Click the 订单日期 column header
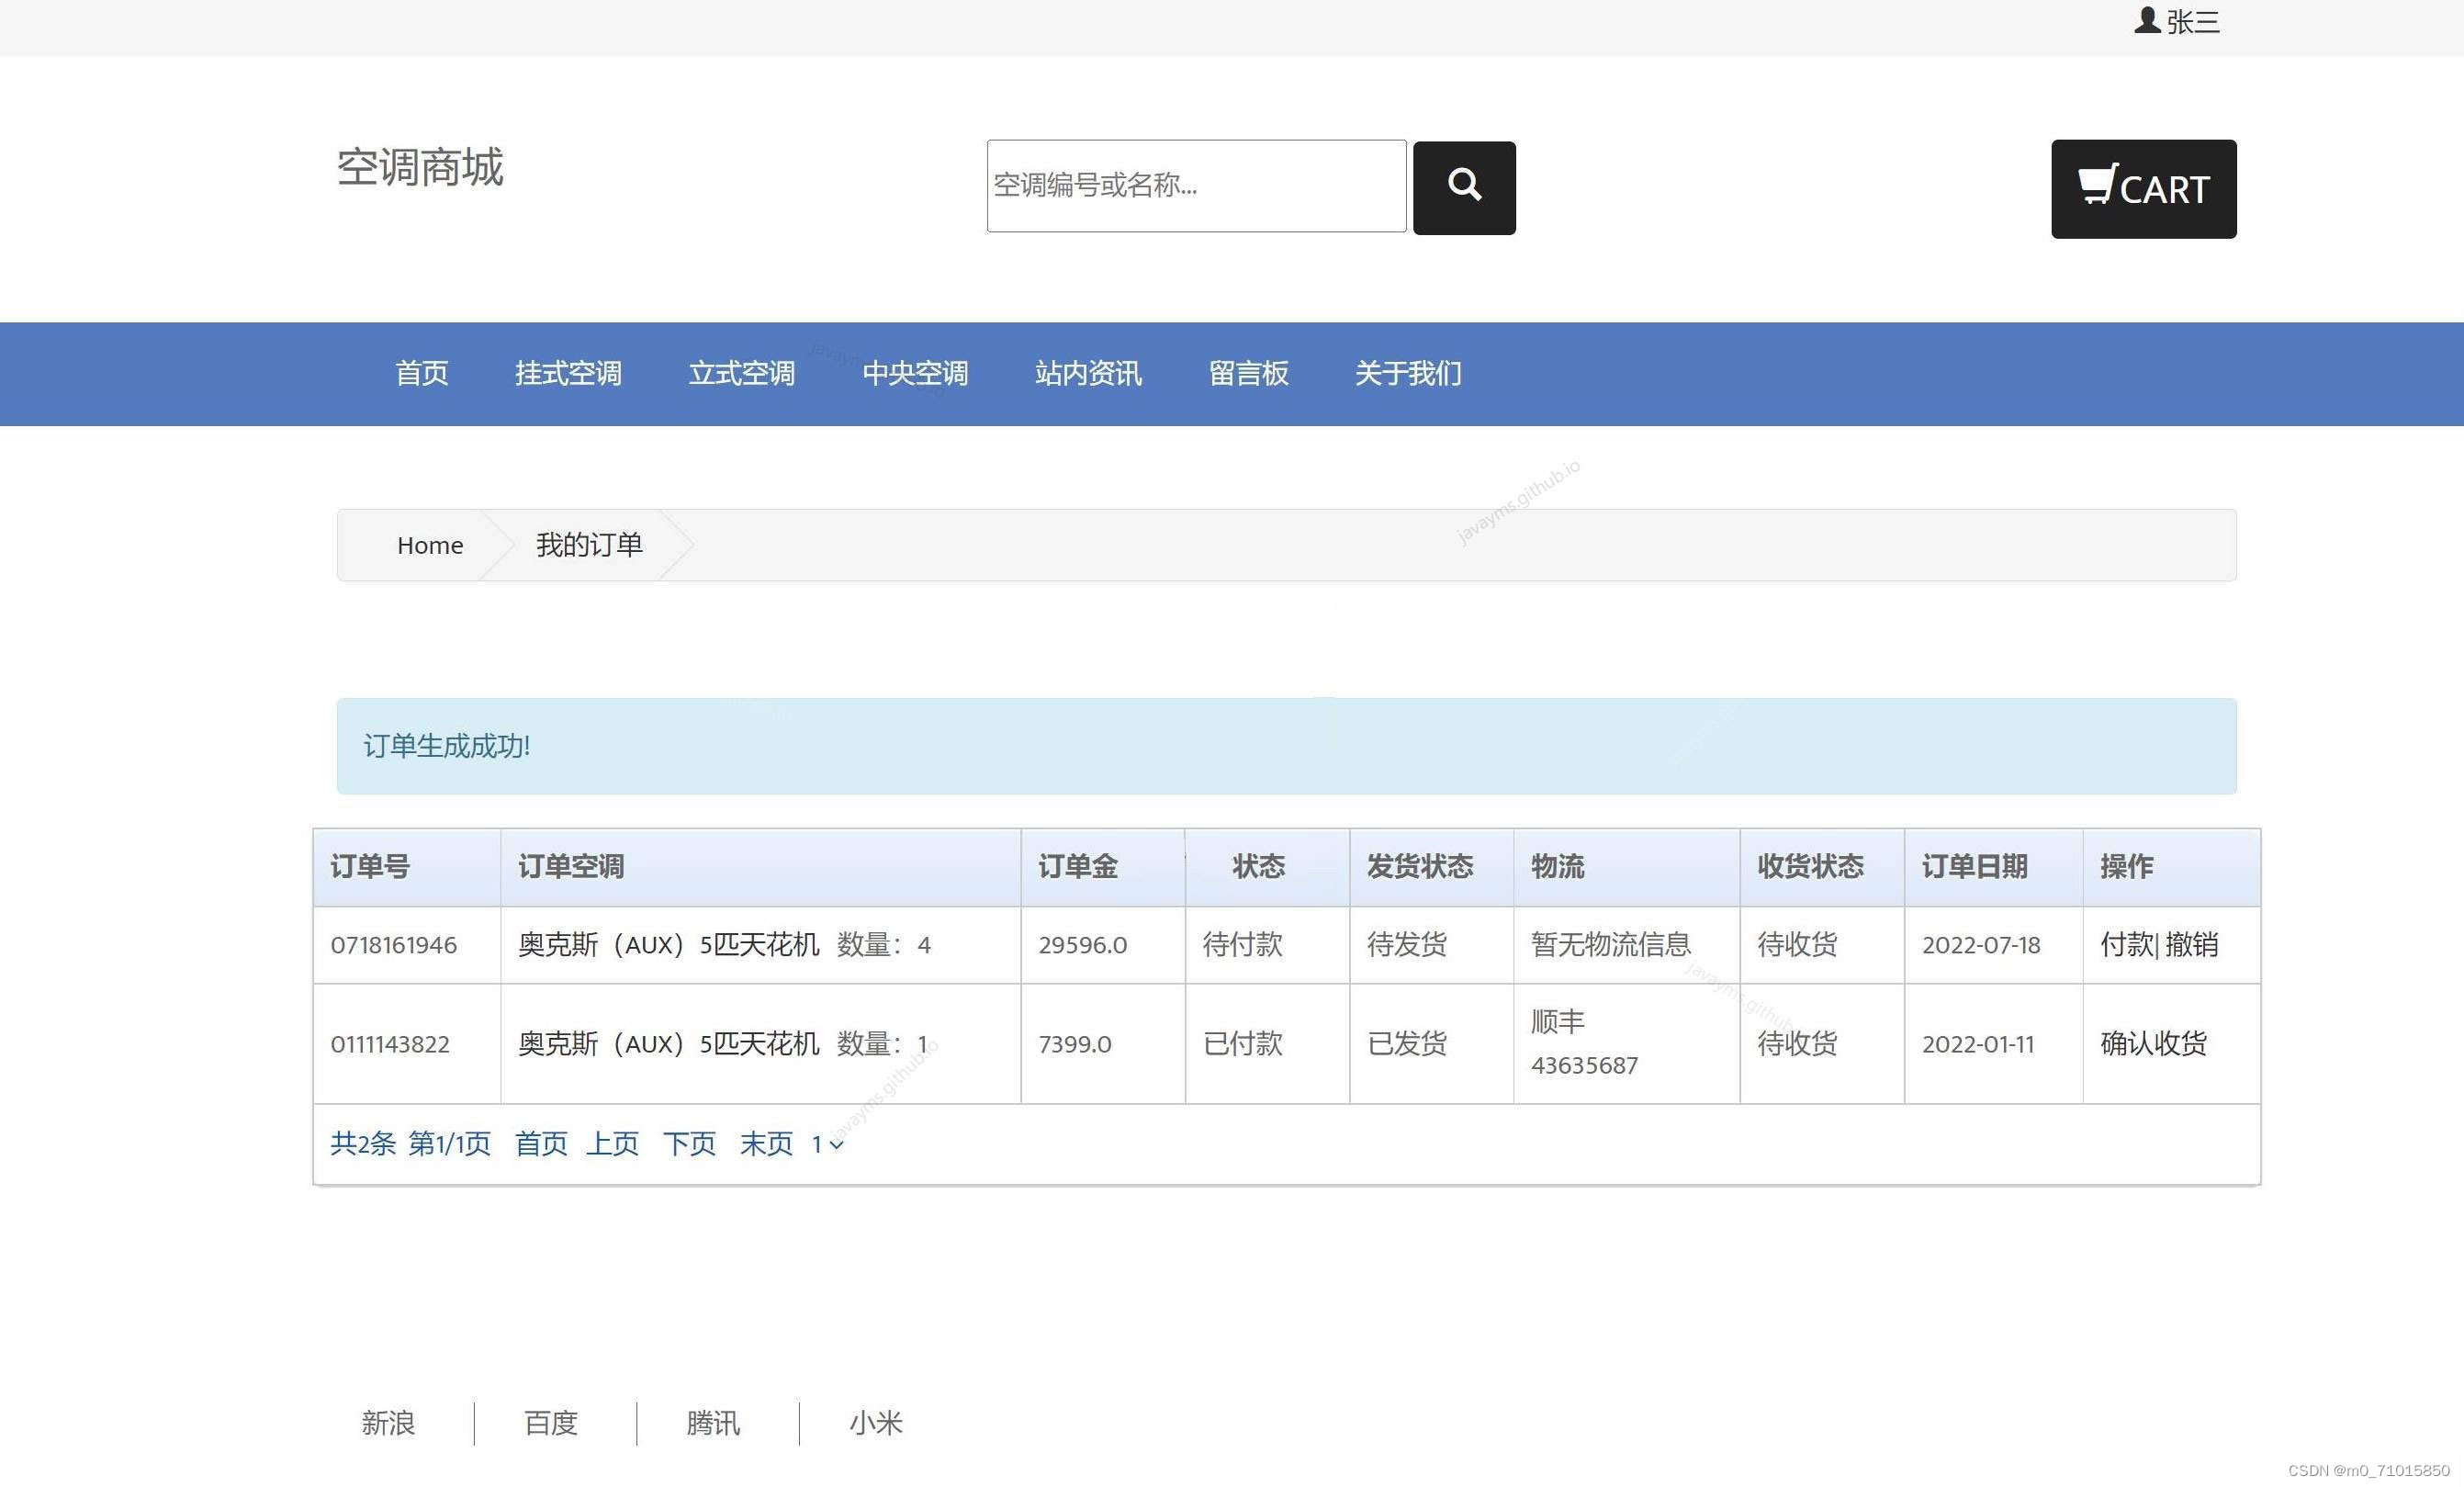Viewport: 2464px width, 1487px height. tap(1993, 867)
